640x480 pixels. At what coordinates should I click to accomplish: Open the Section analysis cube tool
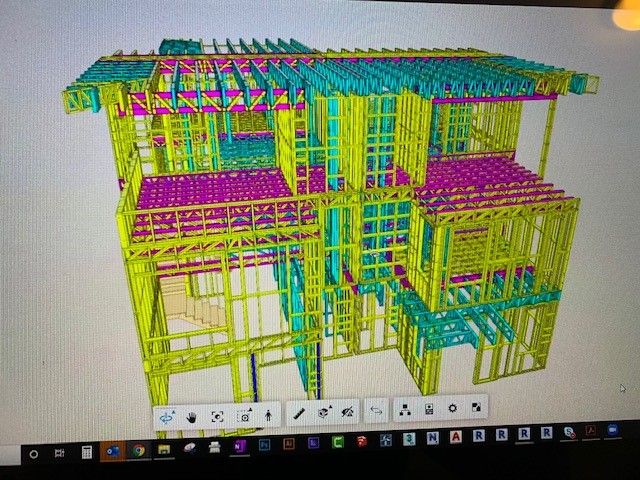[x=324, y=413]
